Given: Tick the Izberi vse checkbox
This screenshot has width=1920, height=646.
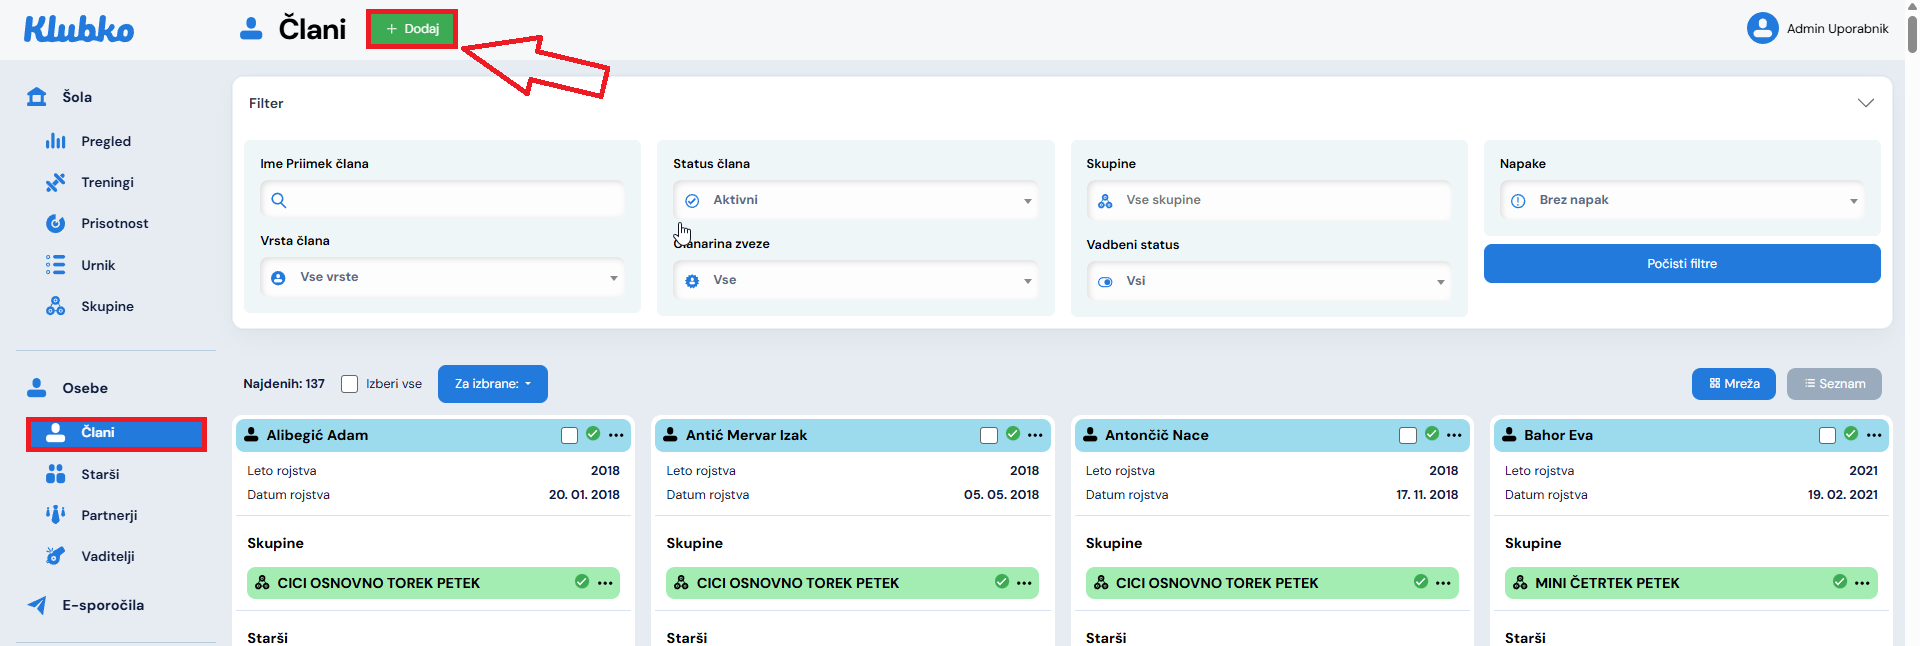Looking at the screenshot, I should pyautogui.click(x=350, y=384).
